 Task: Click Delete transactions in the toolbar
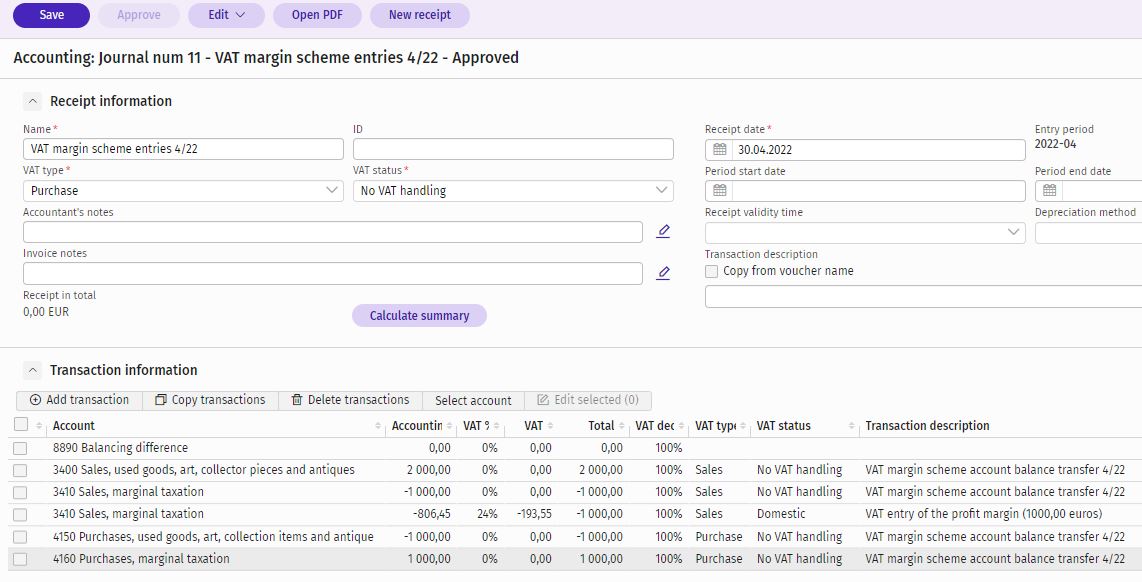pyautogui.click(x=350, y=400)
